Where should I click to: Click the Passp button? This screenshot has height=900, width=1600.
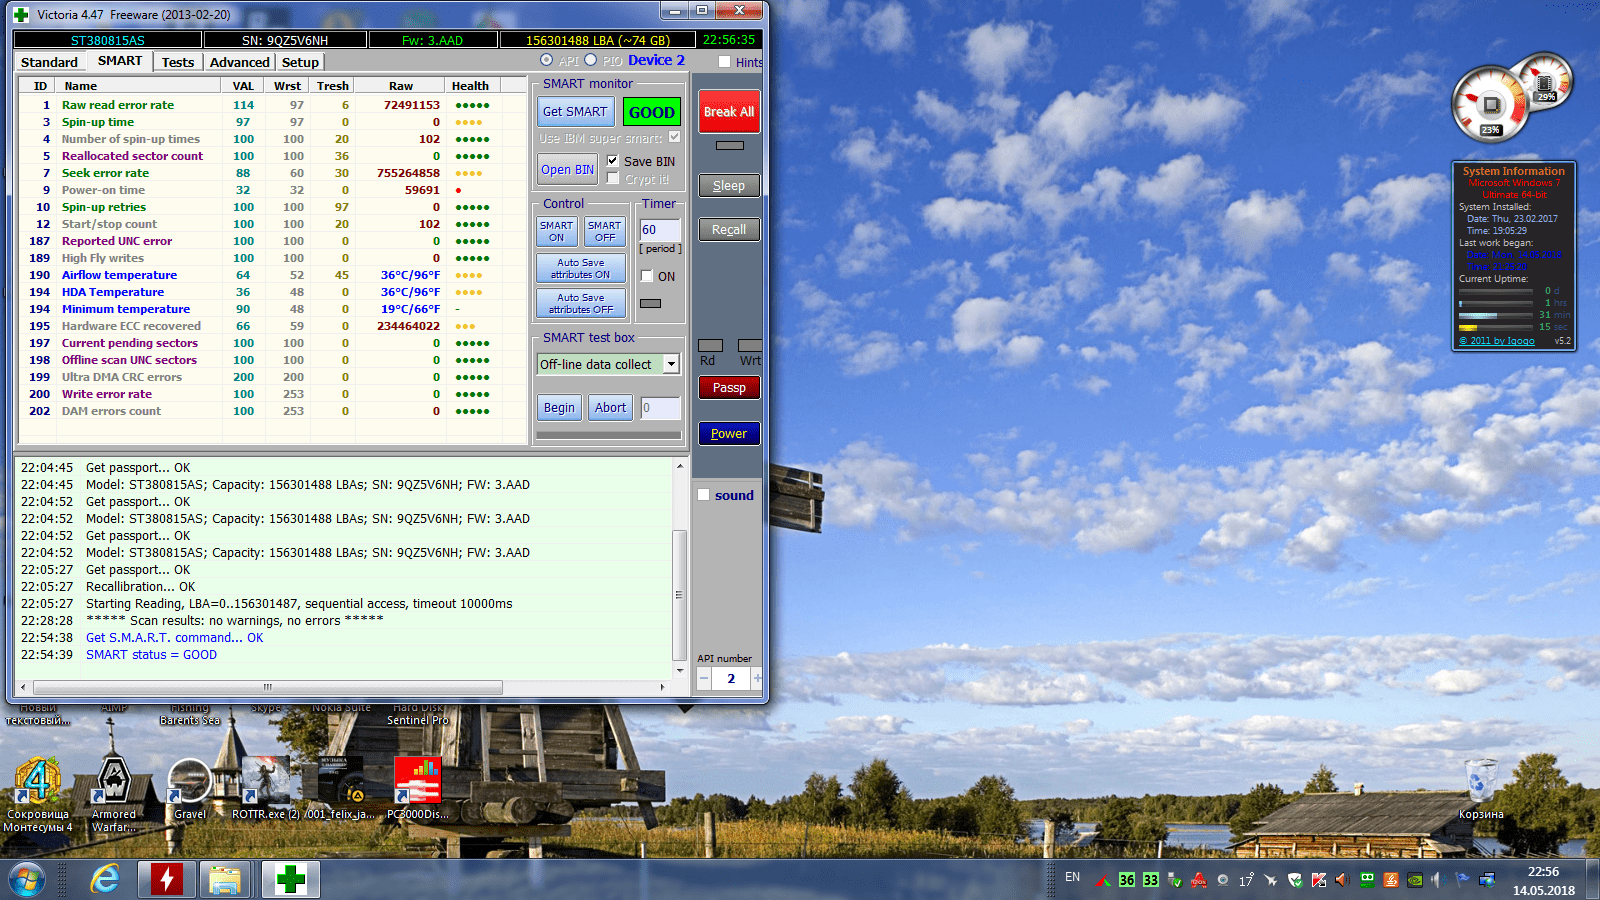729,388
